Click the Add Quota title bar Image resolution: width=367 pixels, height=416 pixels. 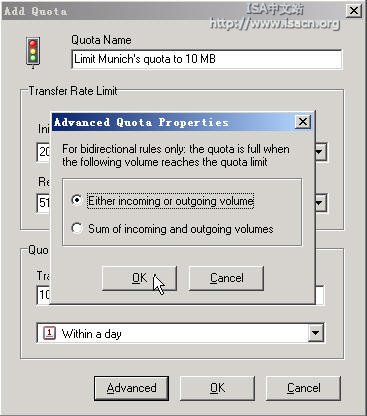point(173,11)
